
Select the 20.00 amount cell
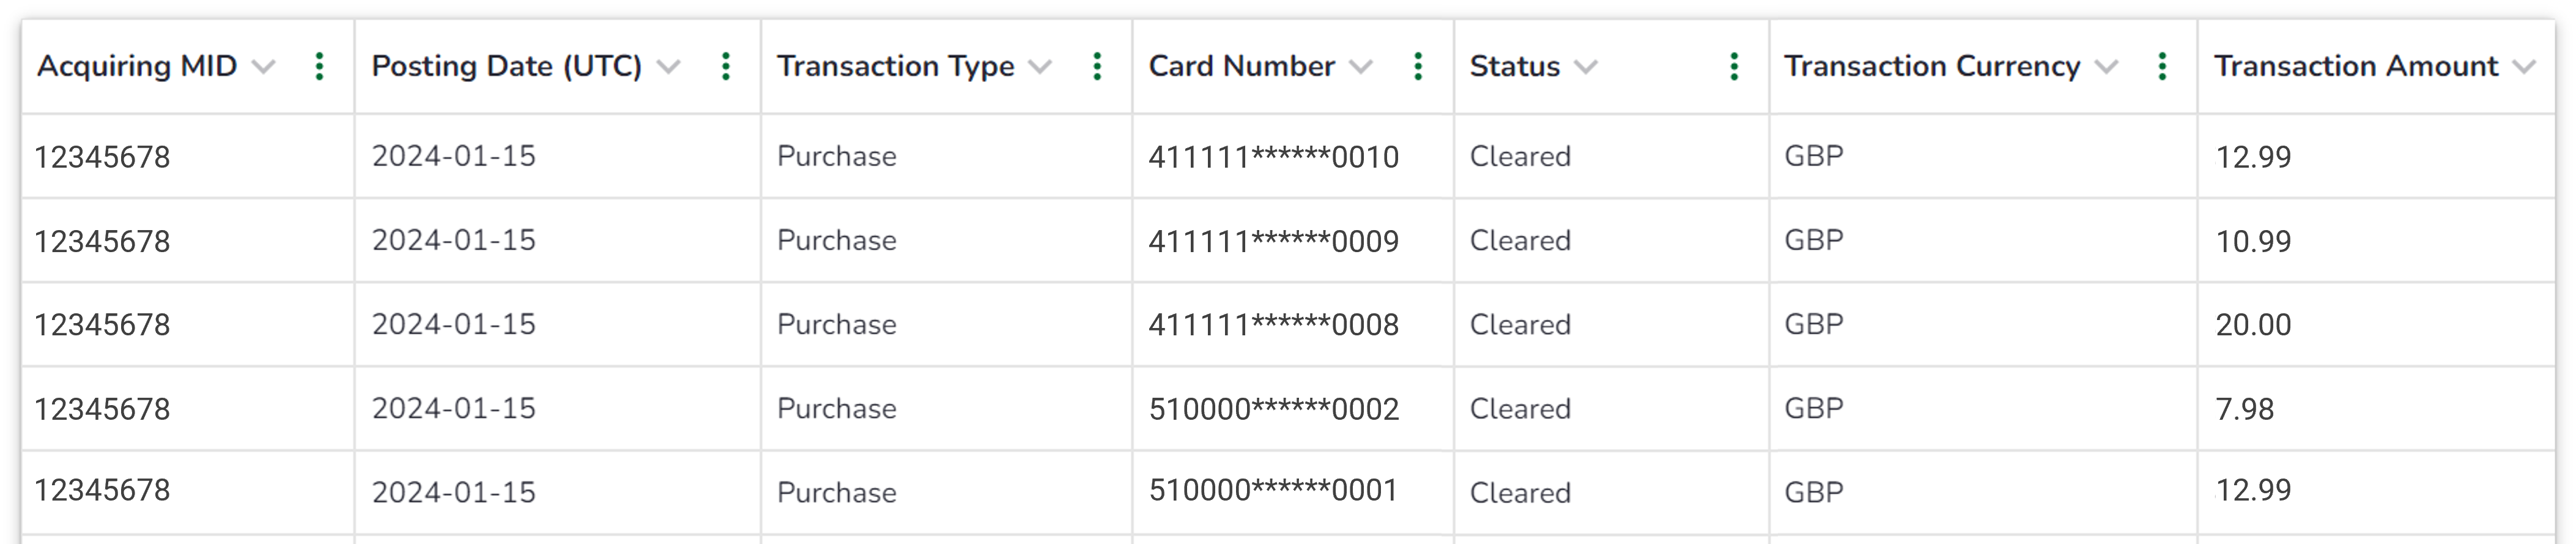pos(2253,325)
